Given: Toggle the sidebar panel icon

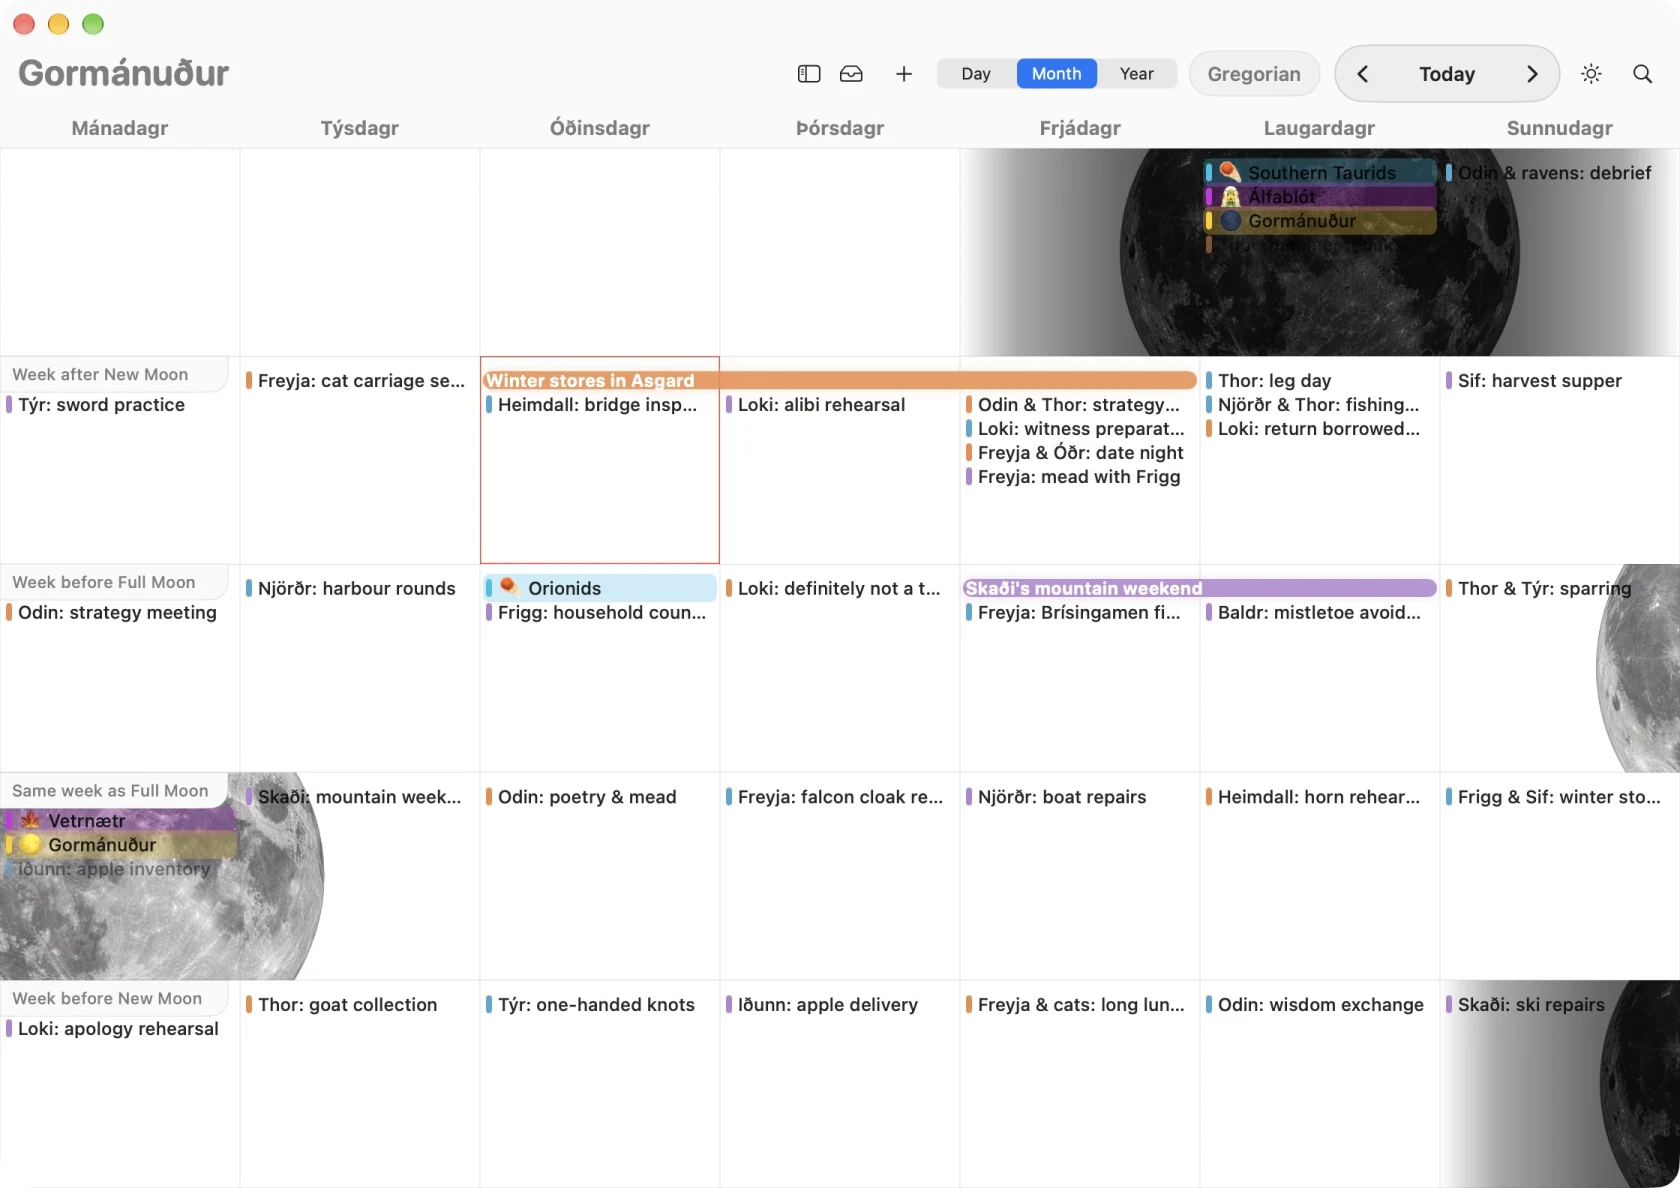Looking at the screenshot, I should pos(809,74).
